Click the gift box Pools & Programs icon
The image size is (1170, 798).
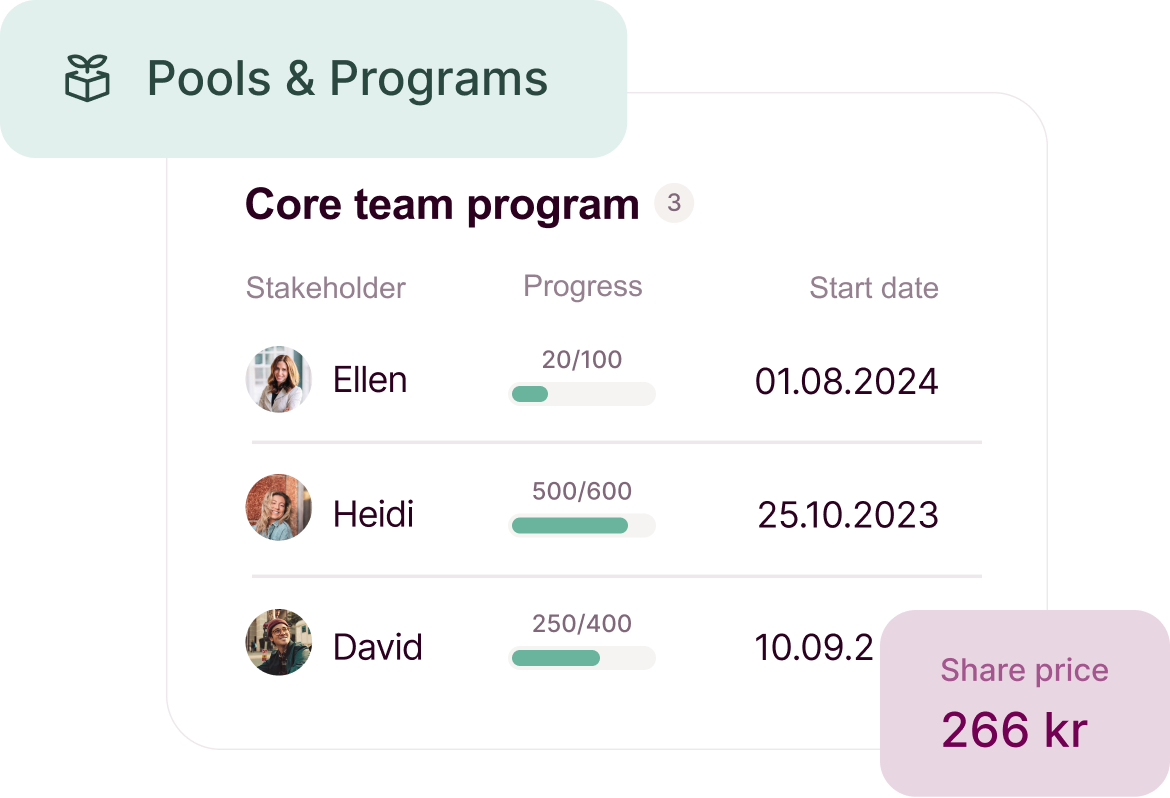(x=87, y=78)
